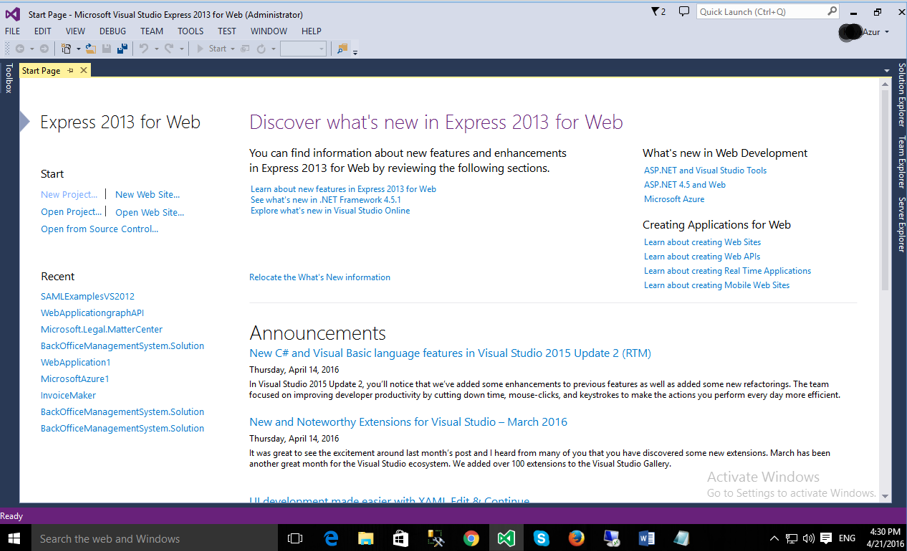
Task: Open the Action Center notification icon
Action: [x=826, y=538]
